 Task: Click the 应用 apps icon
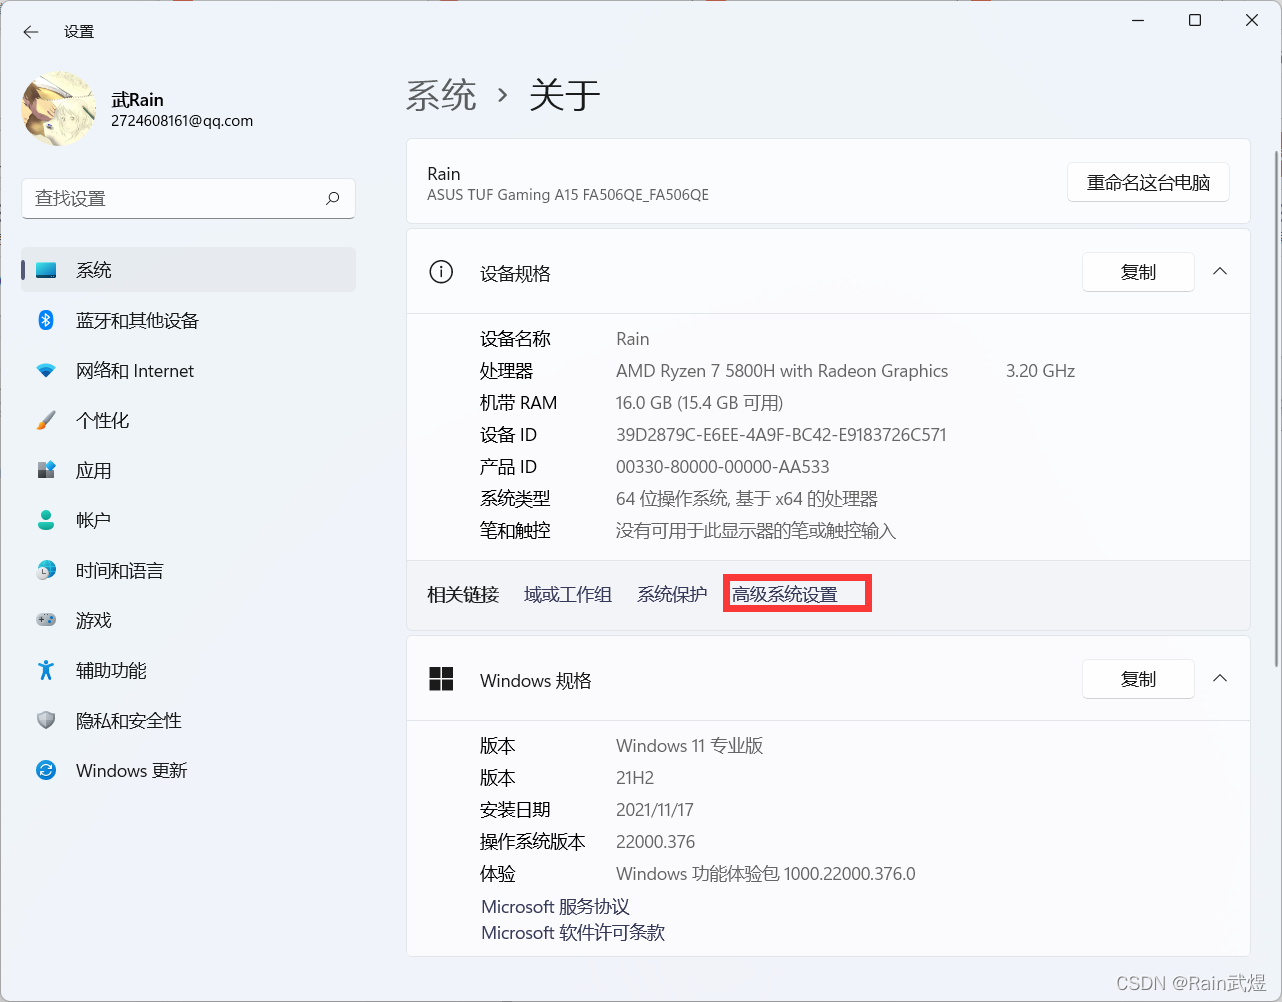pos(46,470)
